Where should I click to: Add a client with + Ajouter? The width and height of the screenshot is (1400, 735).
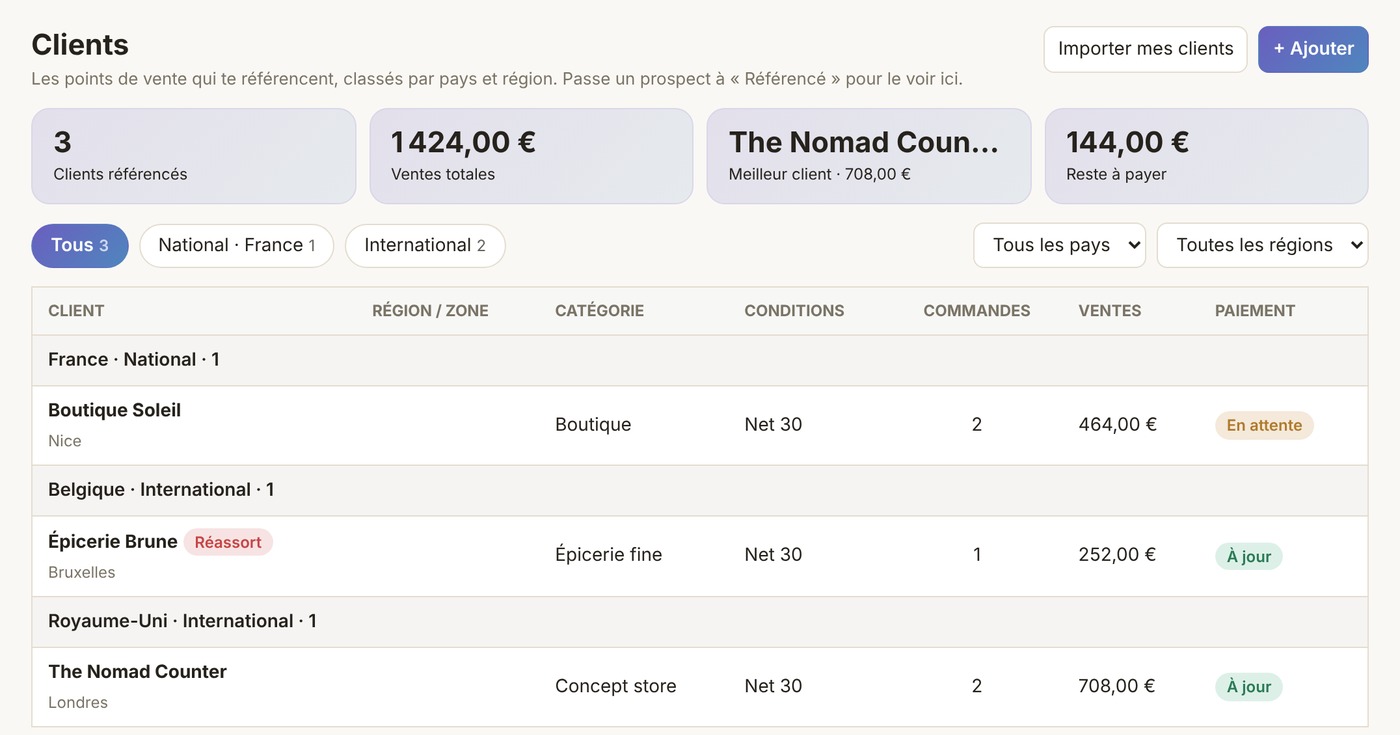pyautogui.click(x=1313, y=49)
